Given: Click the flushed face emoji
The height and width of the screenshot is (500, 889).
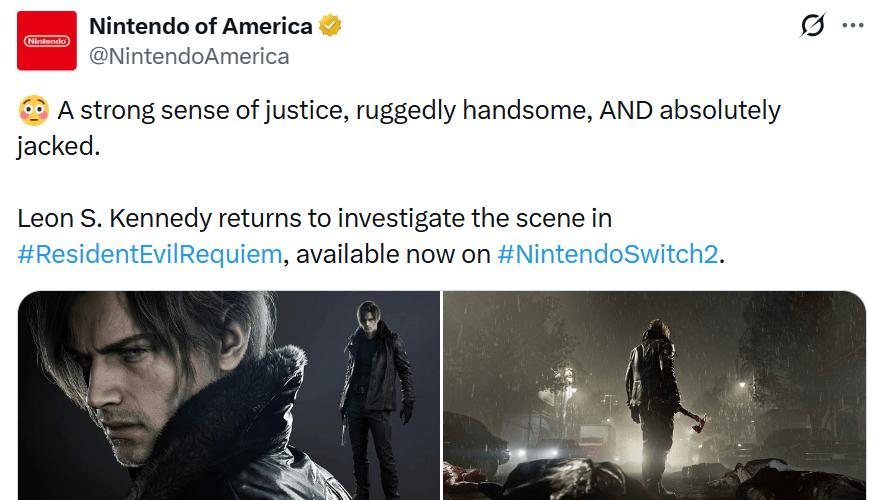Looking at the screenshot, I should 33,111.
